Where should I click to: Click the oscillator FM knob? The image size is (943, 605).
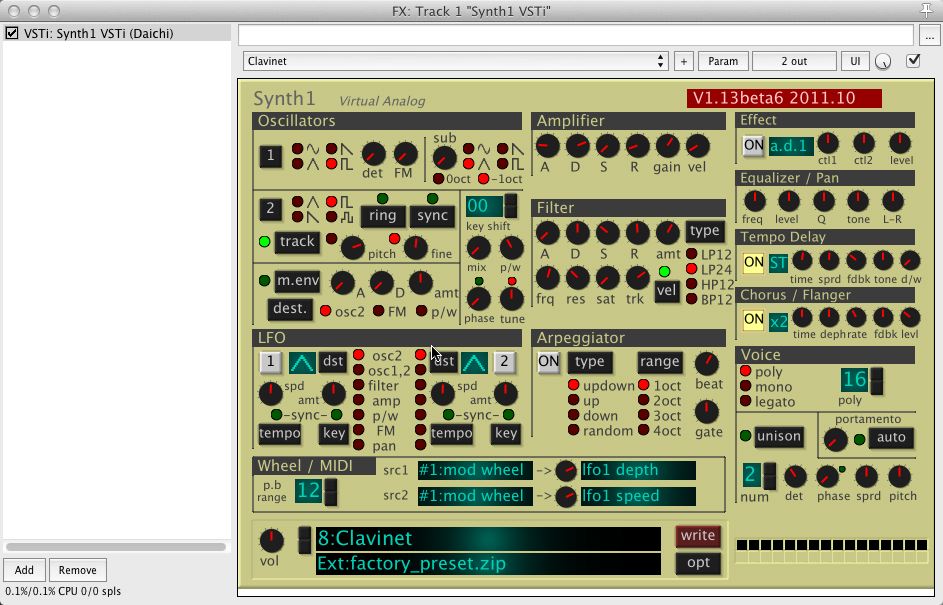click(x=405, y=154)
